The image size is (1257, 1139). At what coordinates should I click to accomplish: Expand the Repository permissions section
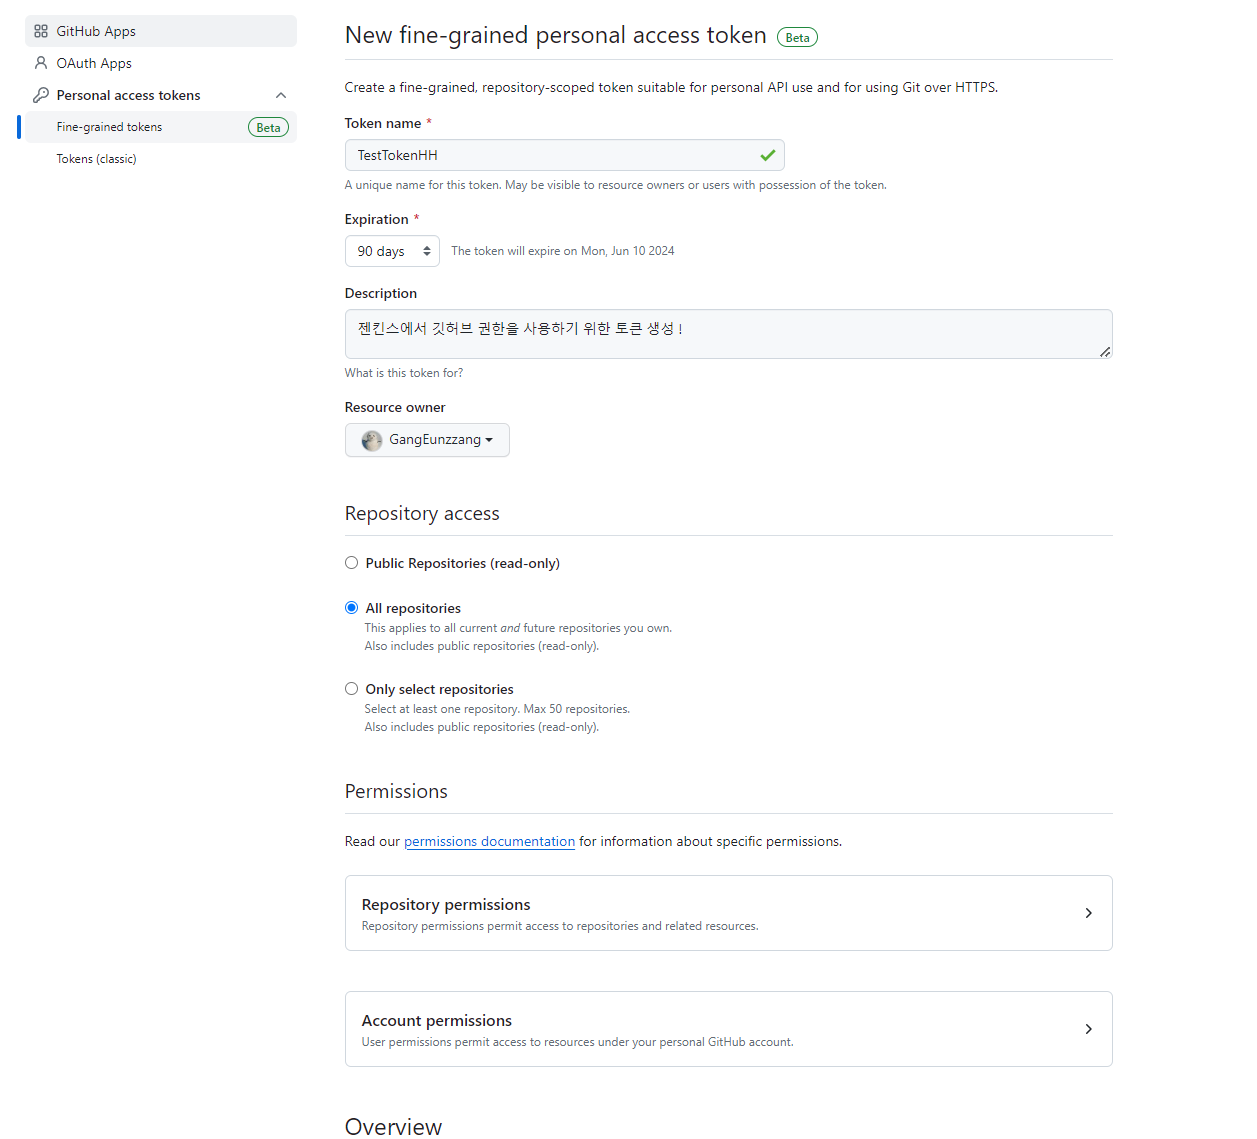coord(728,913)
